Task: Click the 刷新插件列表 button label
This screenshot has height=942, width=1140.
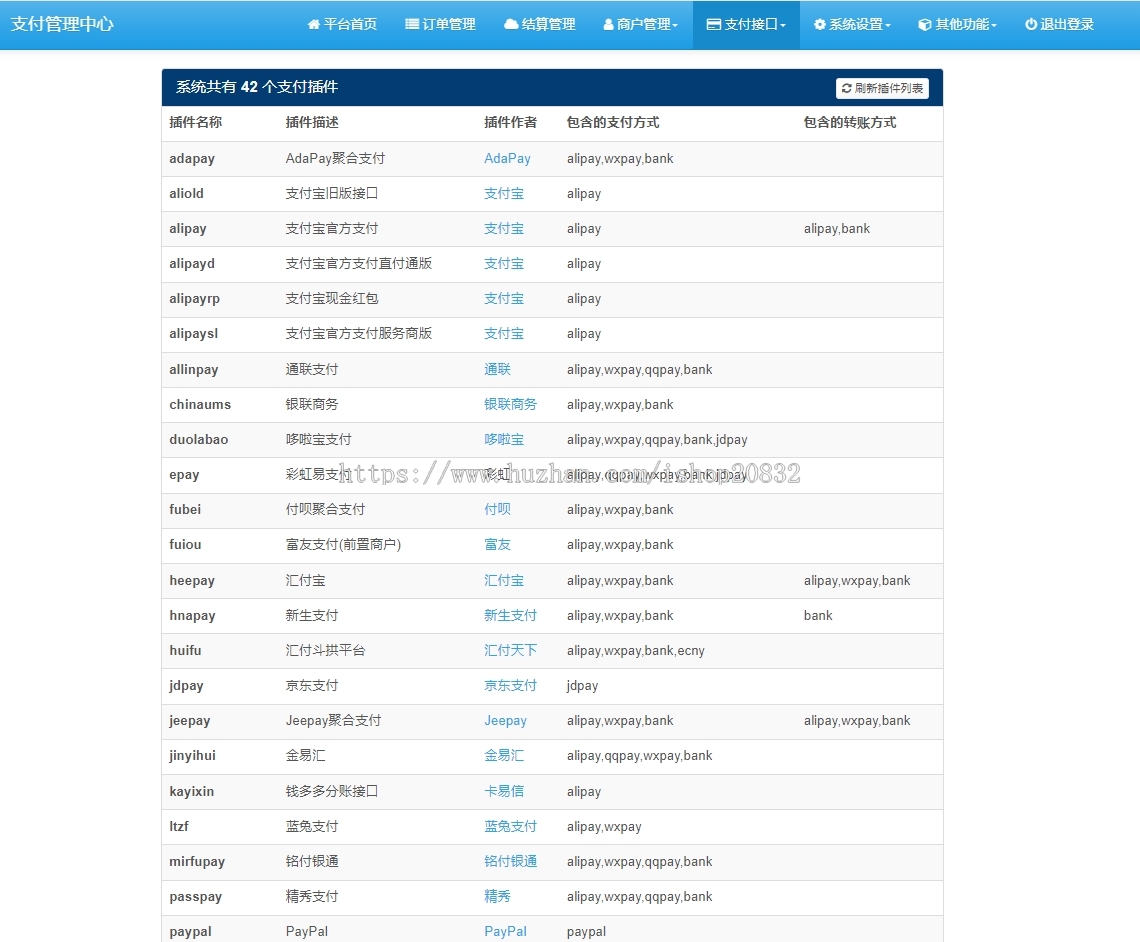Action: pos(888,88)
